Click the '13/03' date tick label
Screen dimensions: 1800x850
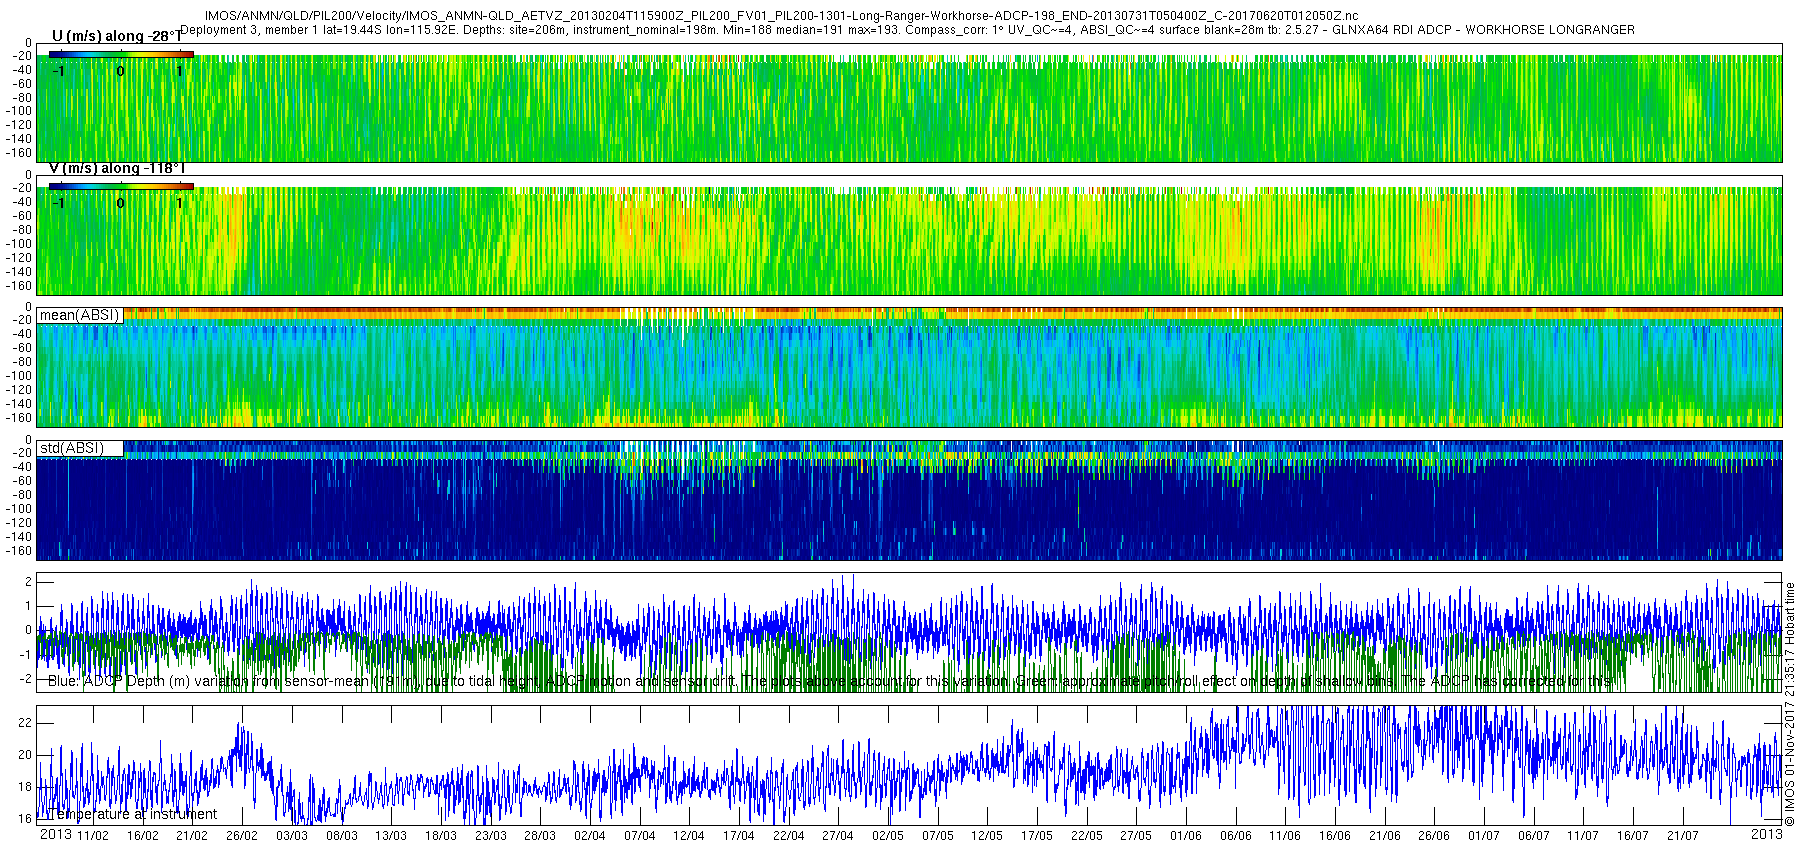(391, 836)
